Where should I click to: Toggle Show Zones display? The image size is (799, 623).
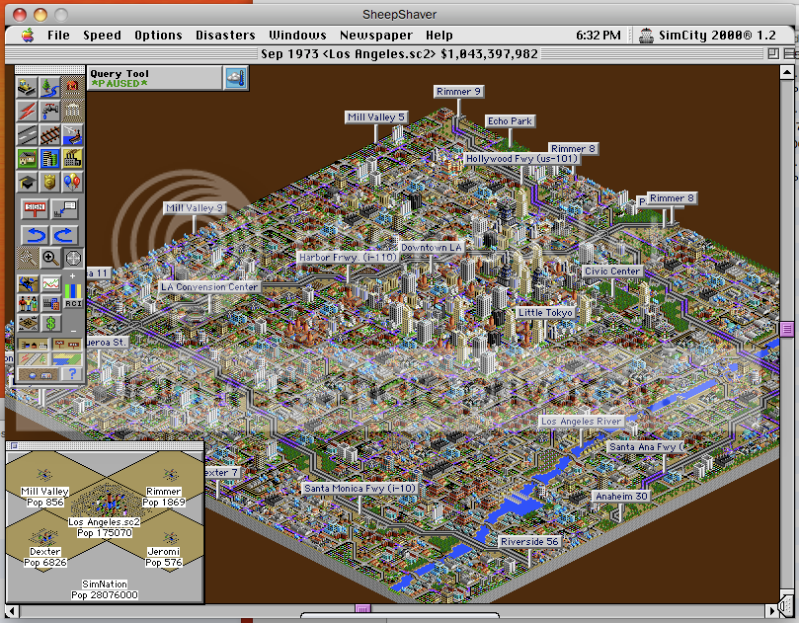tap(66, 360)
